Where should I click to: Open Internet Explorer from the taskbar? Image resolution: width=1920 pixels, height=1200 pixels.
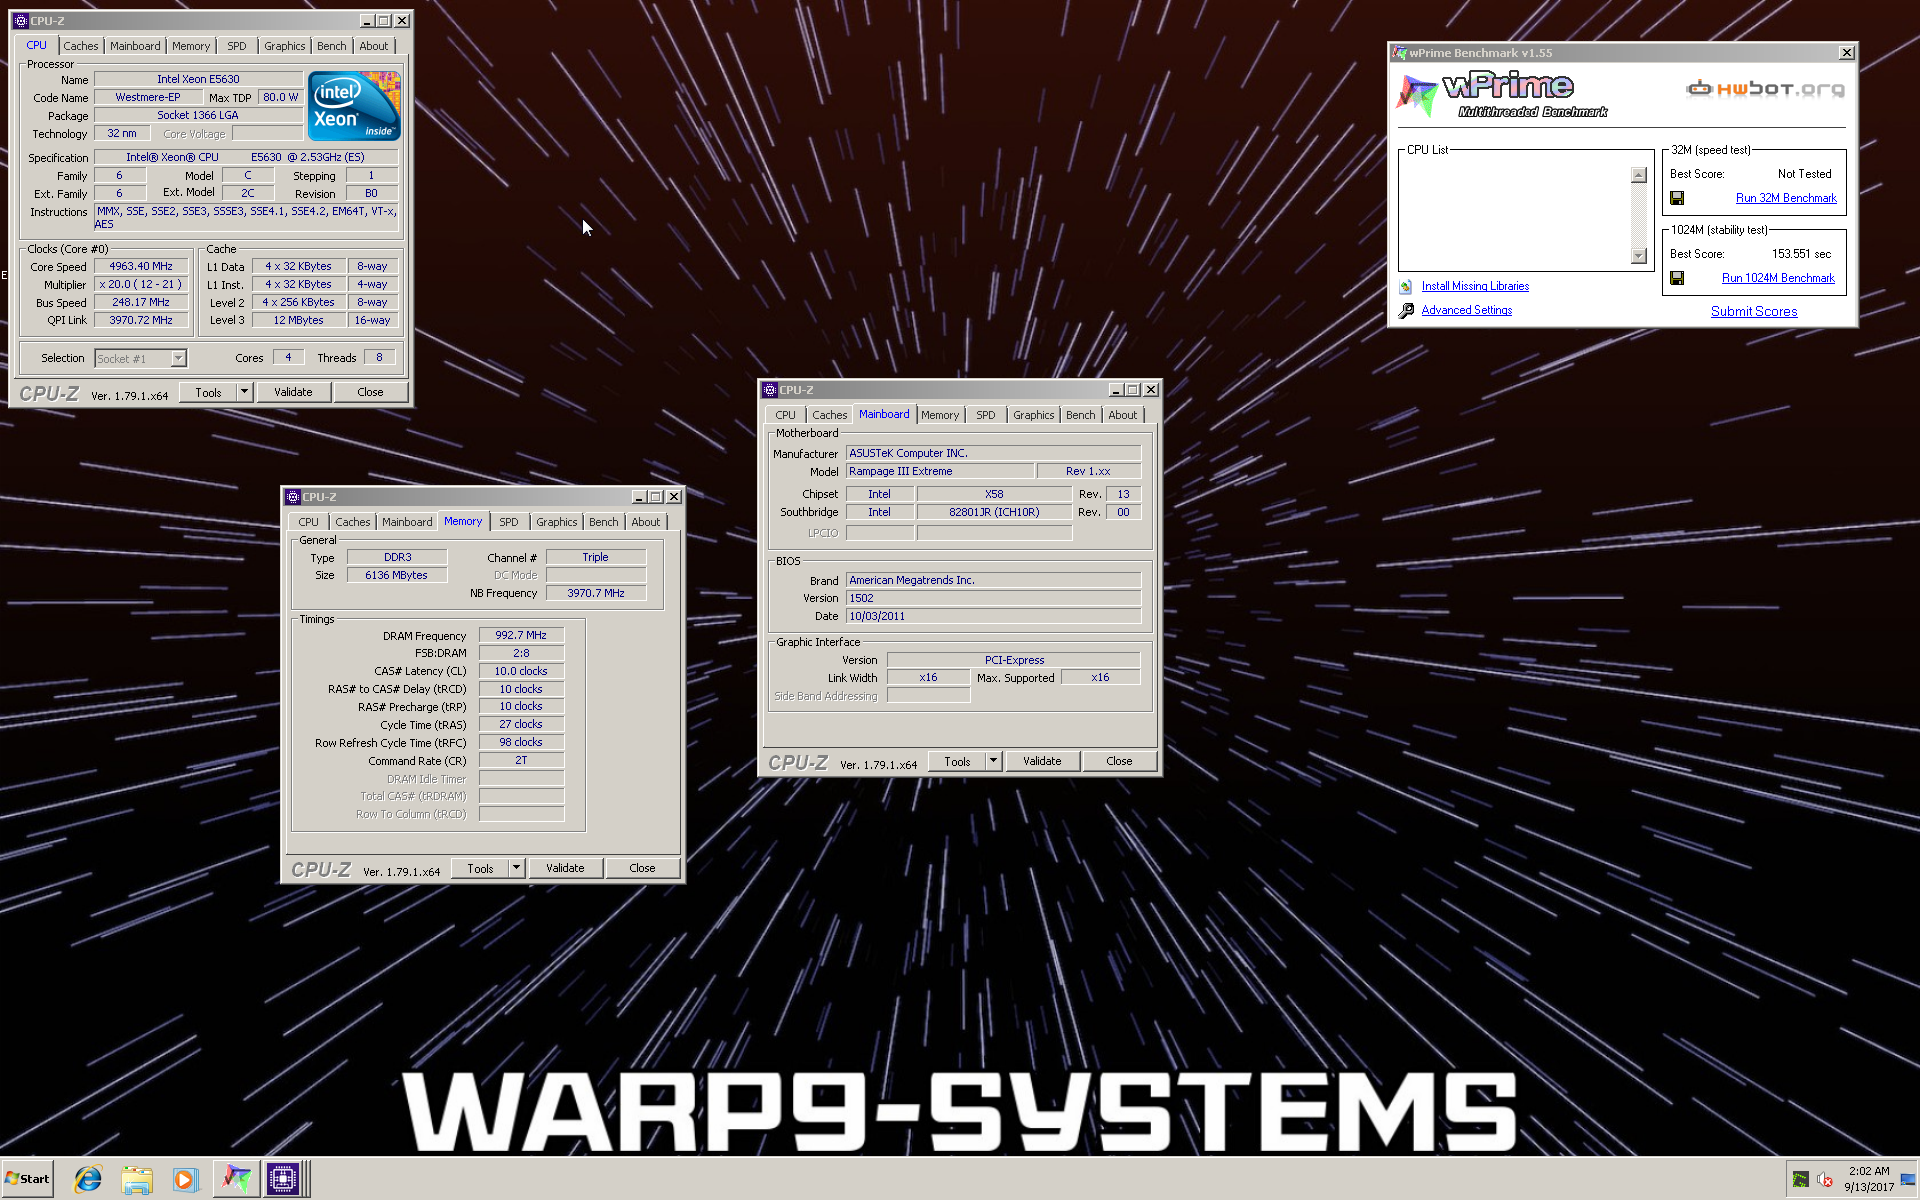tap(88, 1179)
